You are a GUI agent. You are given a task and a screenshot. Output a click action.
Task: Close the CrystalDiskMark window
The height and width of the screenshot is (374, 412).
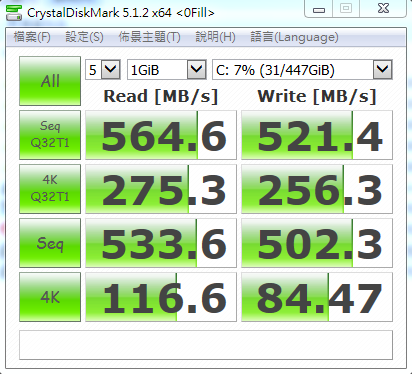coord(383,8)
